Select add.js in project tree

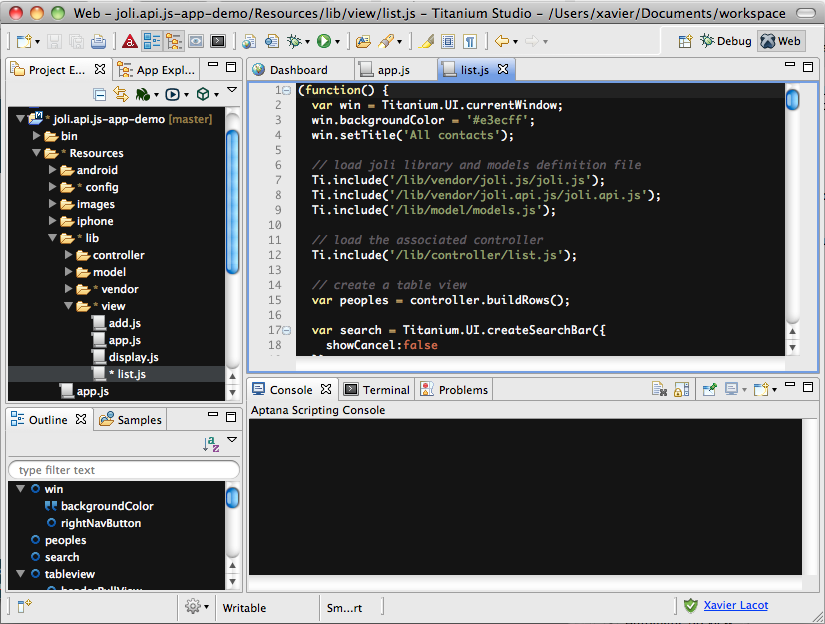(x=125, y=323)
